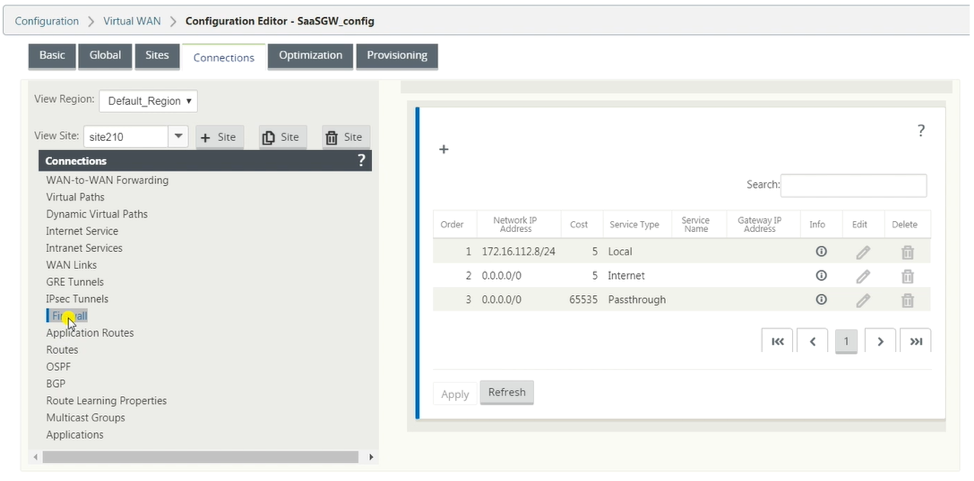Screen dimensions: 974x481
Task: Open the View Site dropdown arrow
Action: click(x=178, y=136)
